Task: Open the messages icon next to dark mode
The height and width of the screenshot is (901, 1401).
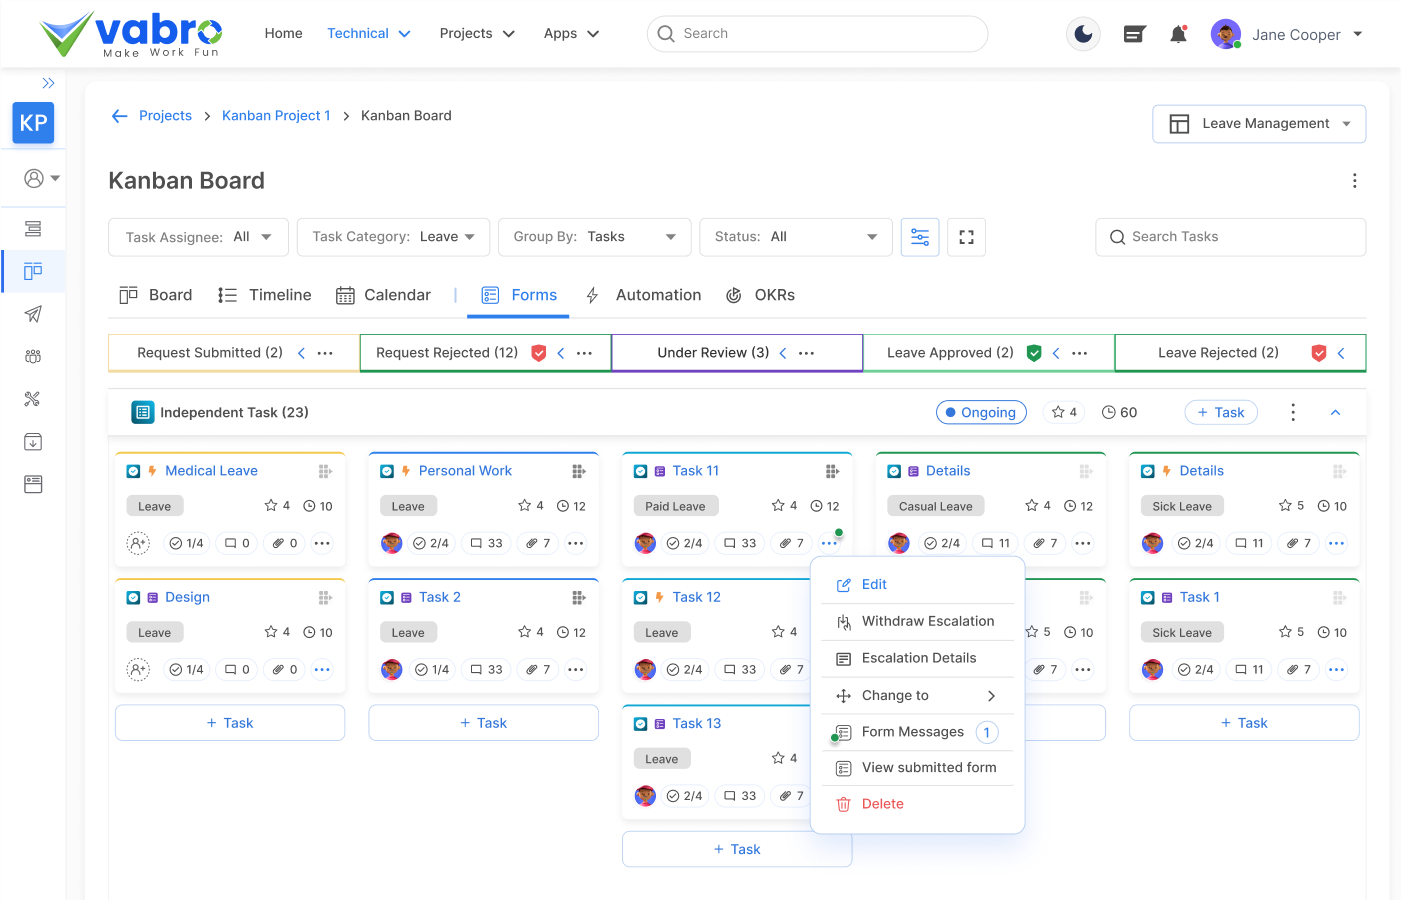Action: click(1134, 33)
